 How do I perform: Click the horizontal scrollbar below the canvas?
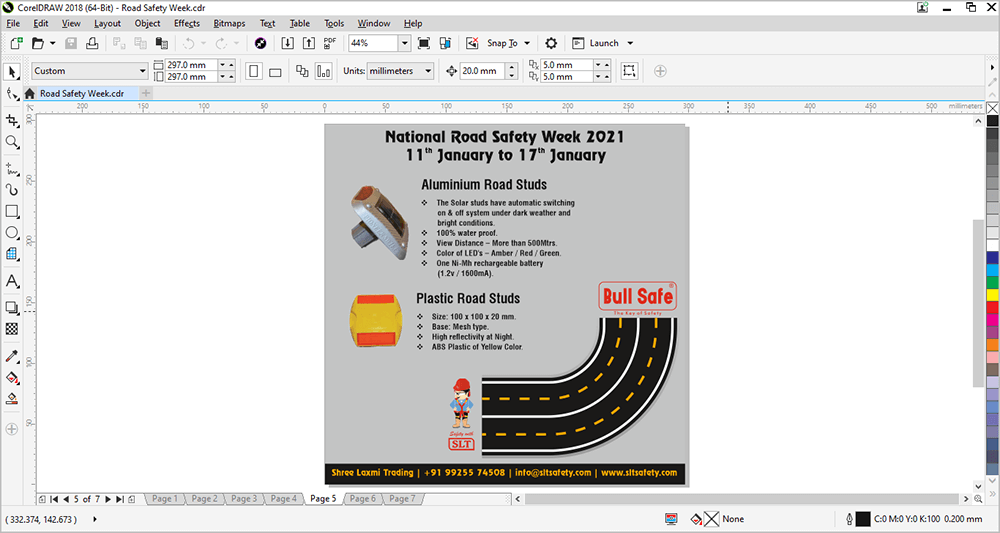(x=741, y=499)
